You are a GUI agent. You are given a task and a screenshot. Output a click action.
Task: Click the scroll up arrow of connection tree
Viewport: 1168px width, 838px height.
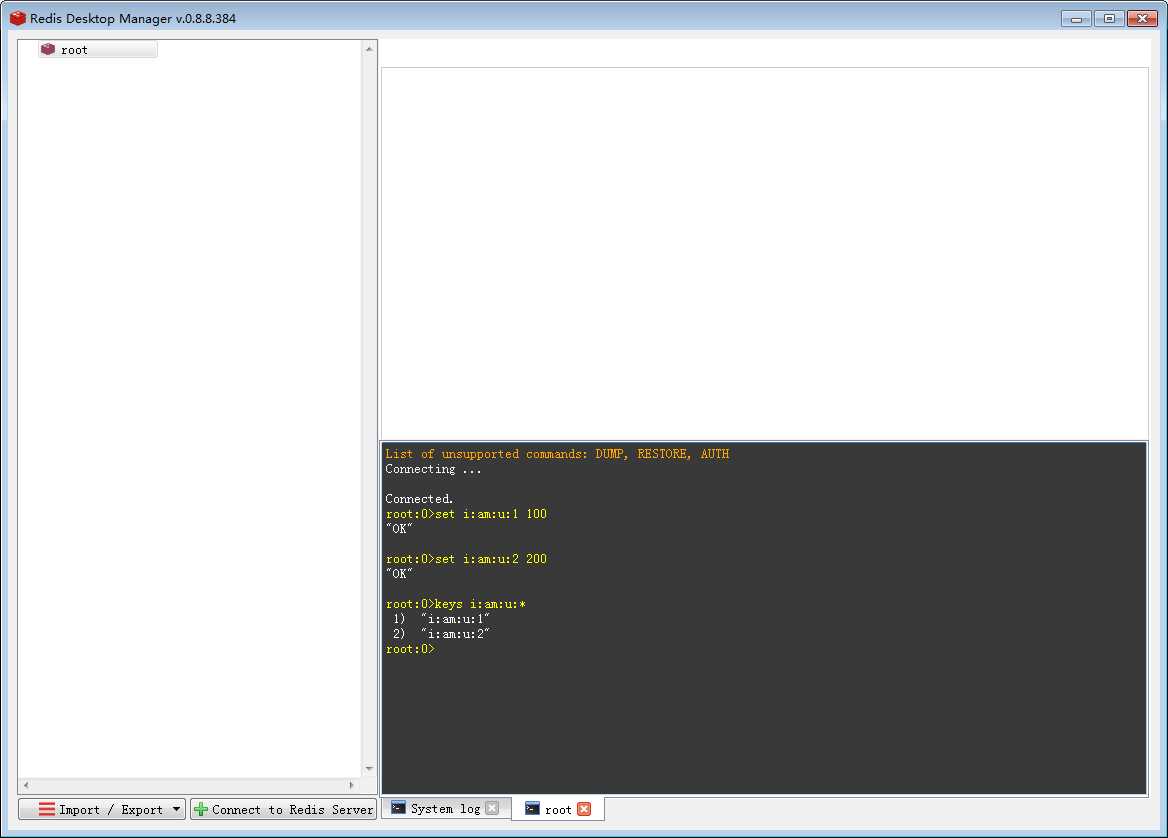[369, 48]
